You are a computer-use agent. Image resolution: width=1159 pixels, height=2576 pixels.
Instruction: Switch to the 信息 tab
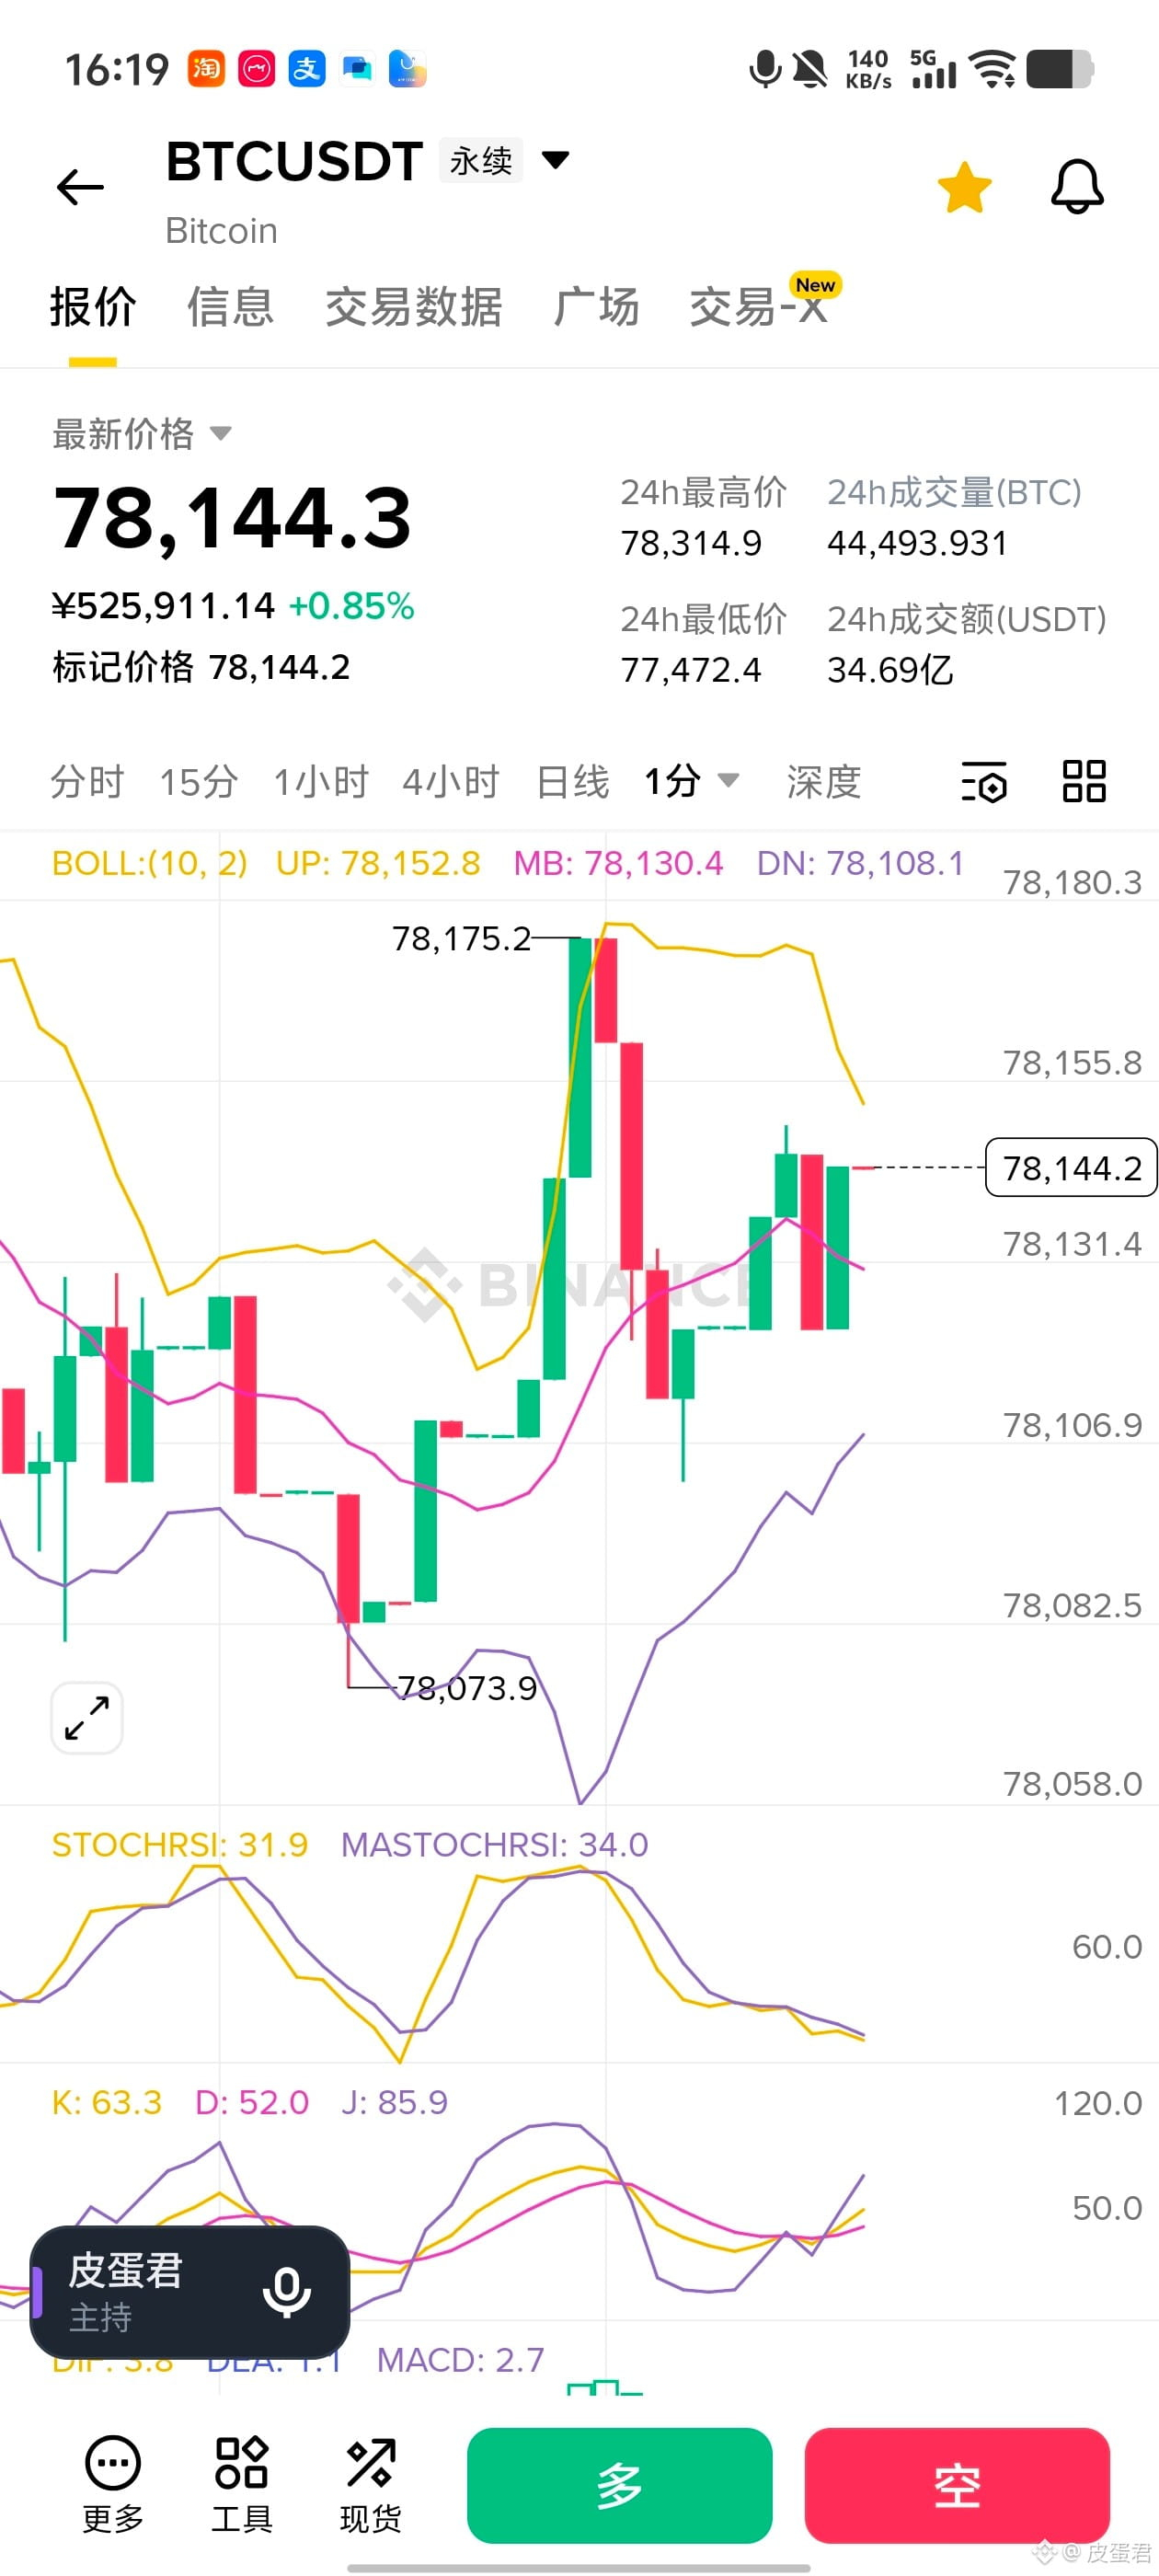coord(230,306)
